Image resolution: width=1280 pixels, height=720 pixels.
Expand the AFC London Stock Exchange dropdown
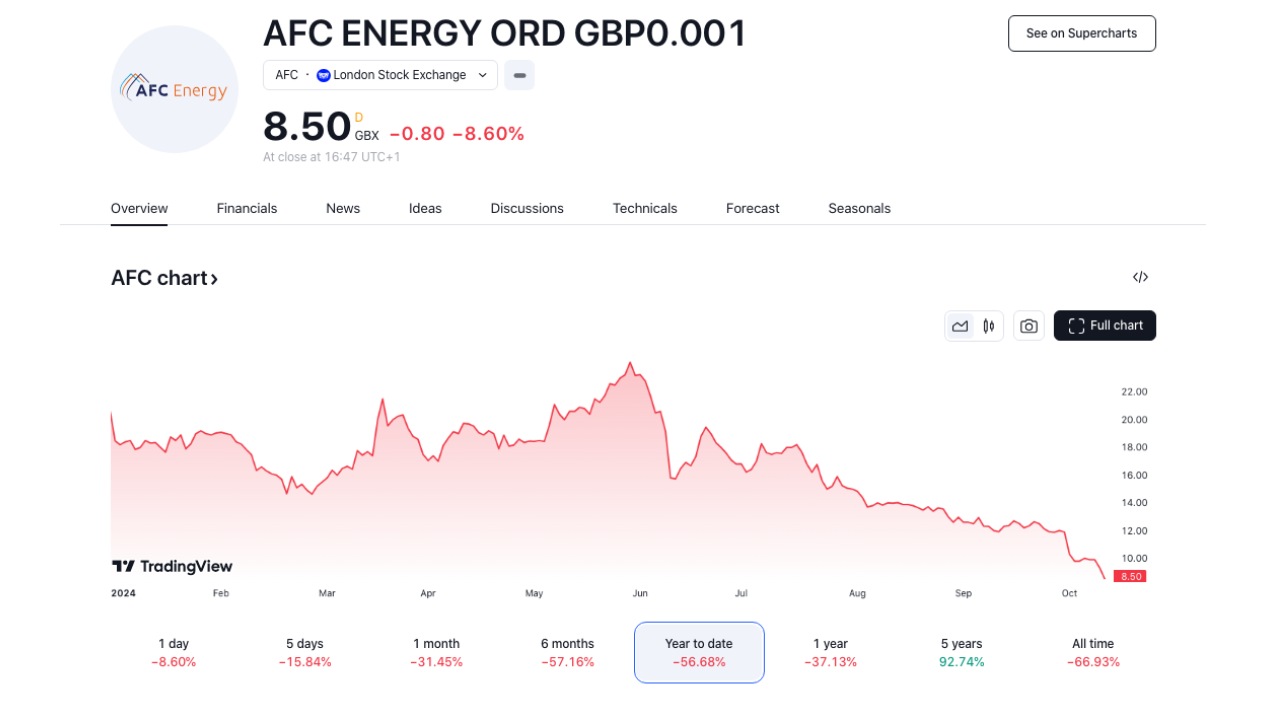point(482,75)
